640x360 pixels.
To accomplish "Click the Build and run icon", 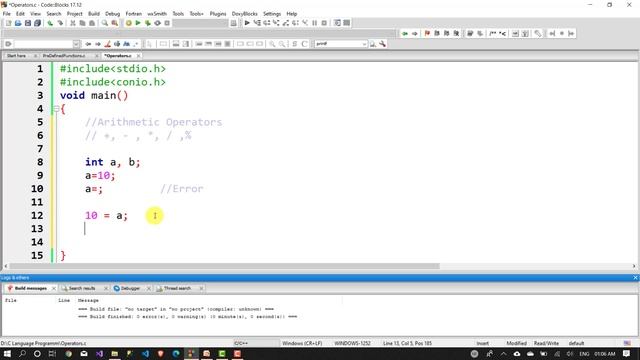I will (x=148, y=23).
